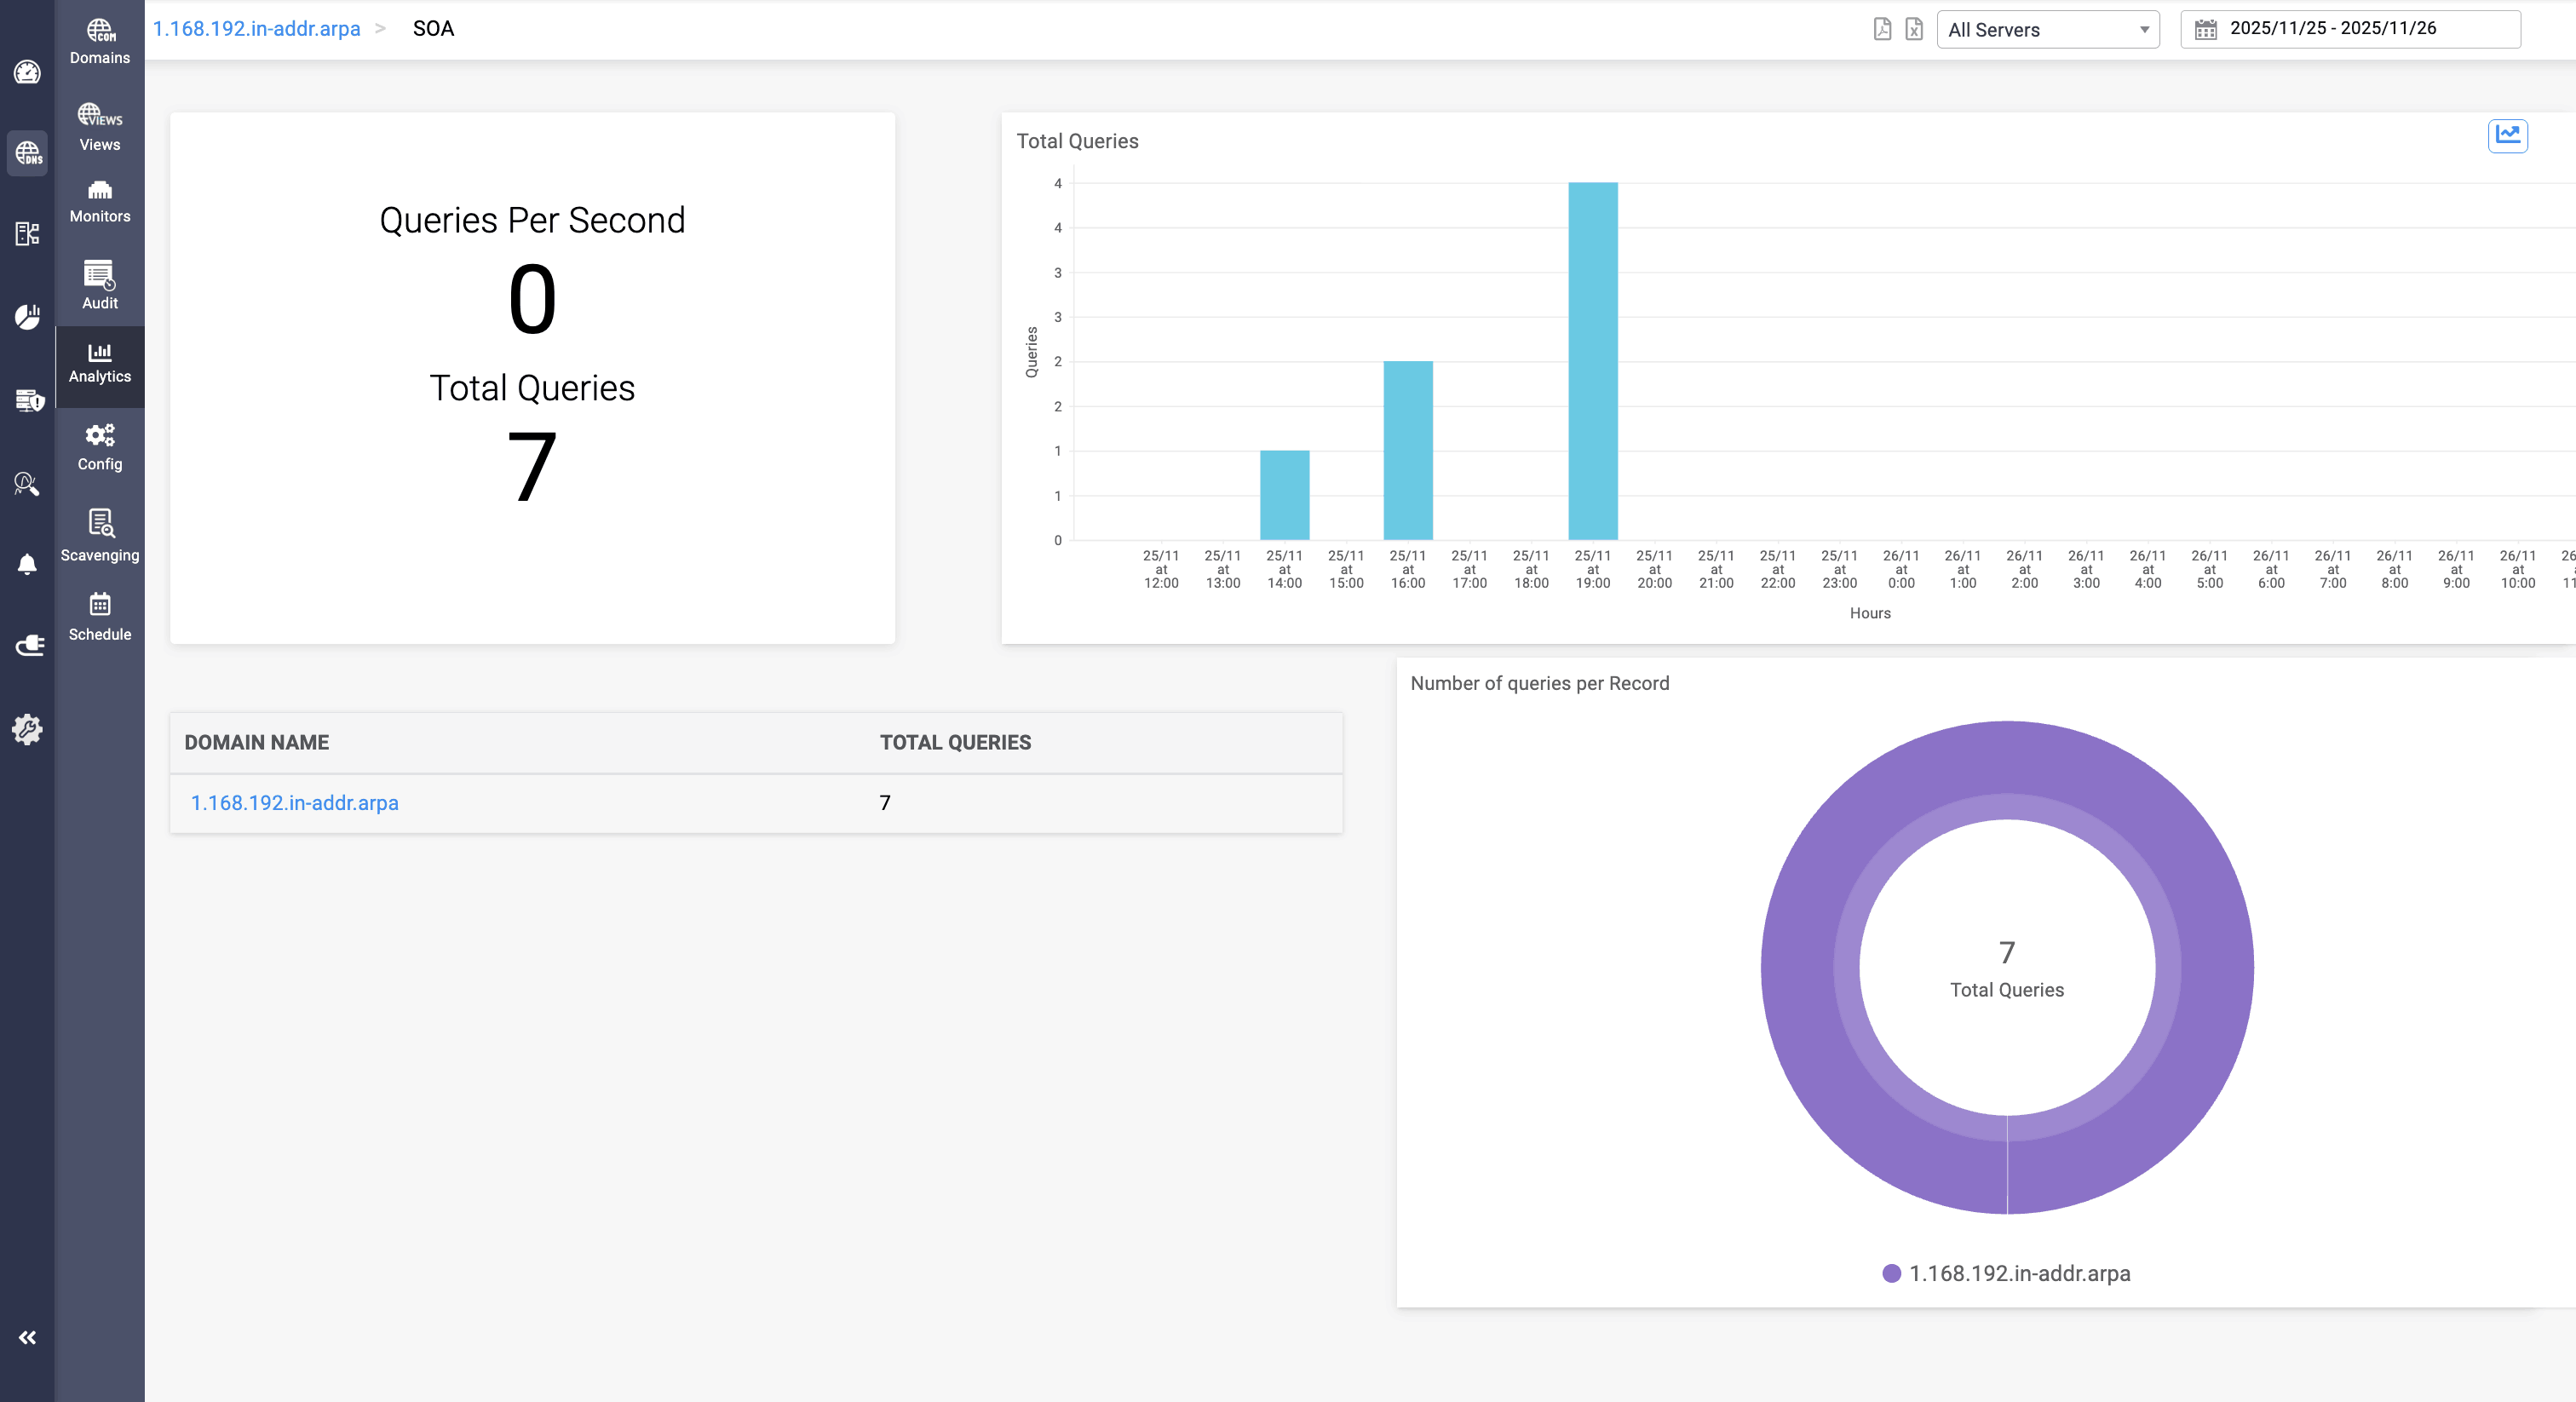Viewport: 2576px width, 1402px height.
Task: Click the 19:00 bar in chart
Action: pos(1592,361)
